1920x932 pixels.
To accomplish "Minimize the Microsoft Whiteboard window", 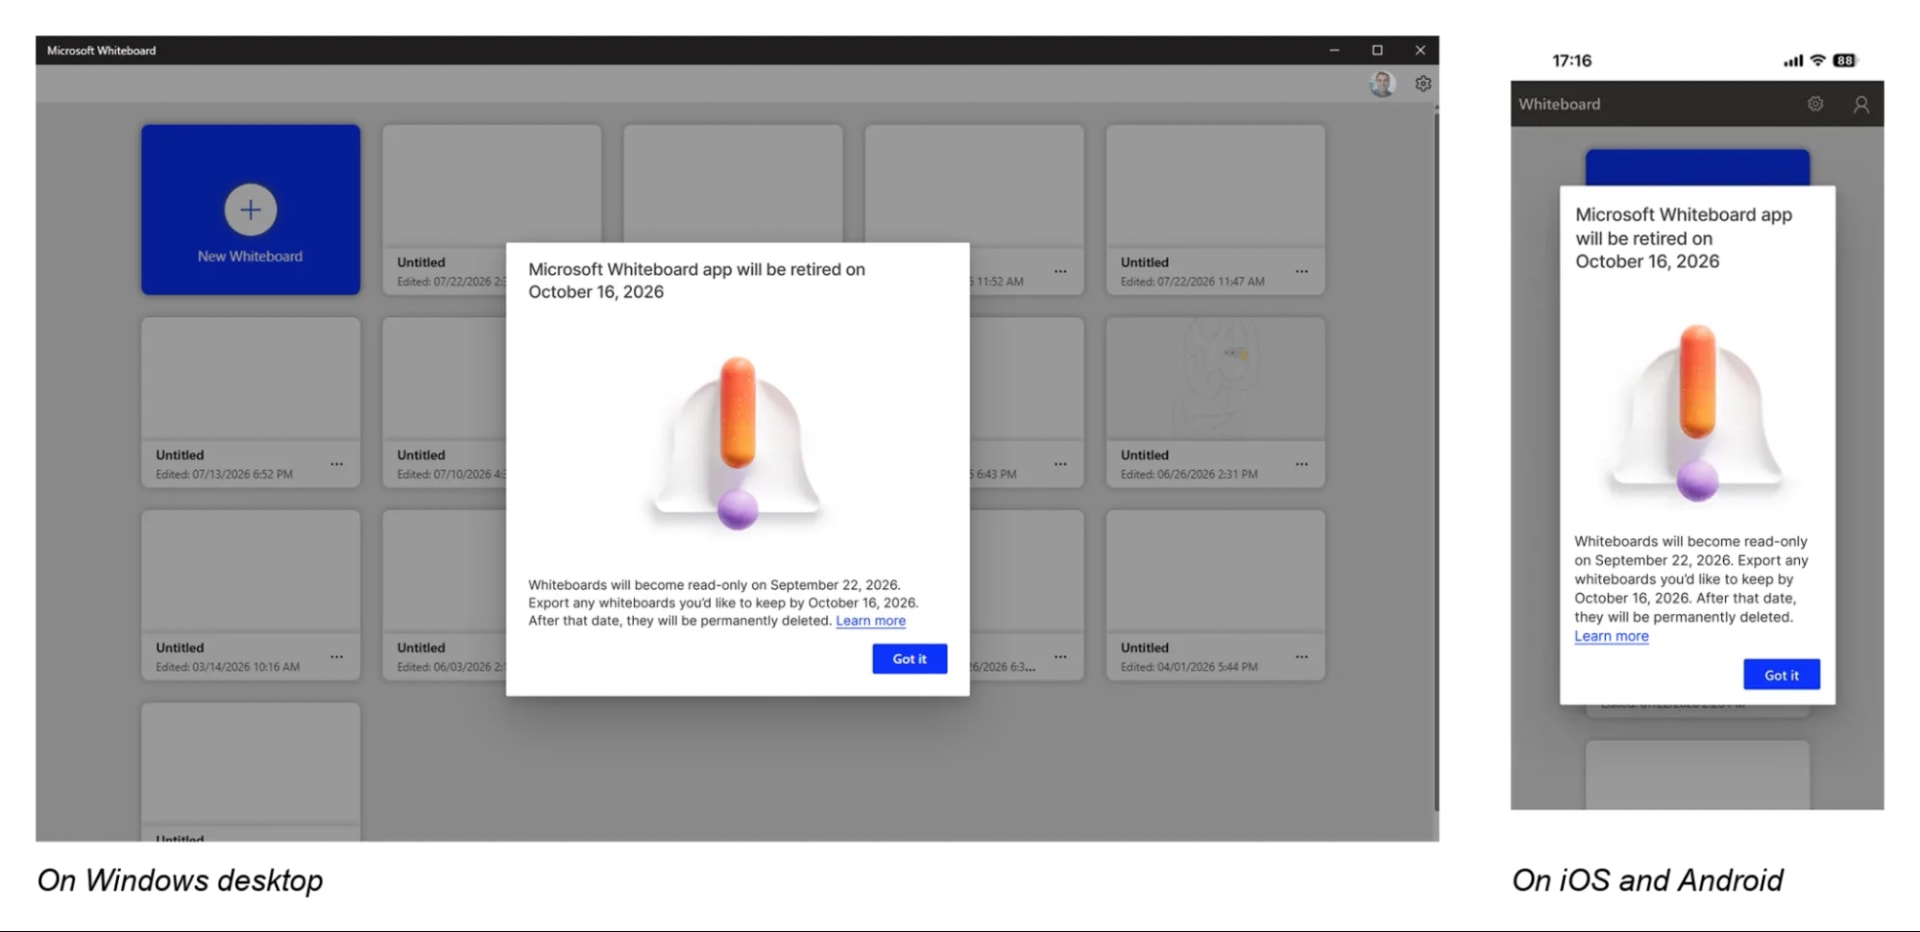I will click(x=1334, y=50).
